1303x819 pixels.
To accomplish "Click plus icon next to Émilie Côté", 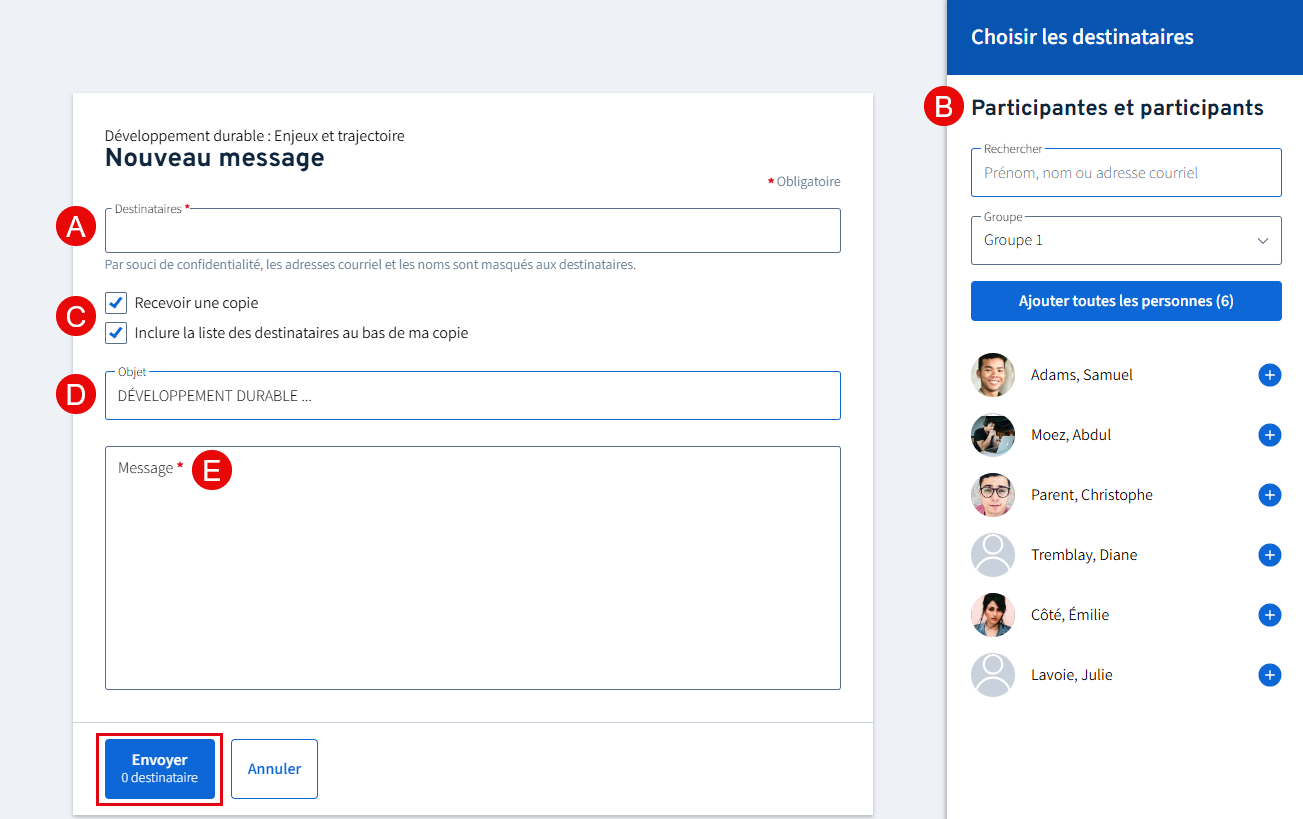I will tap(1269, 615).
